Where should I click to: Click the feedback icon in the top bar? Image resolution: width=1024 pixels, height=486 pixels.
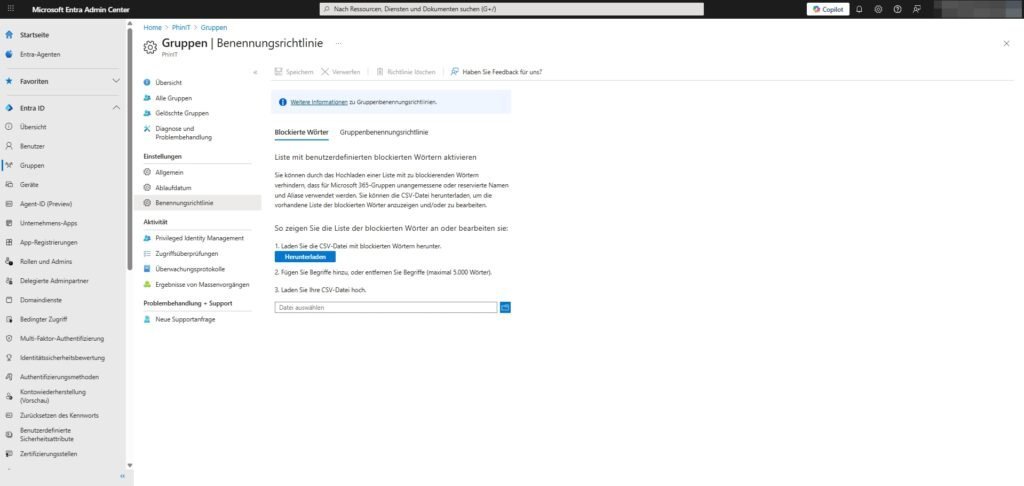(x=916, y=9)
